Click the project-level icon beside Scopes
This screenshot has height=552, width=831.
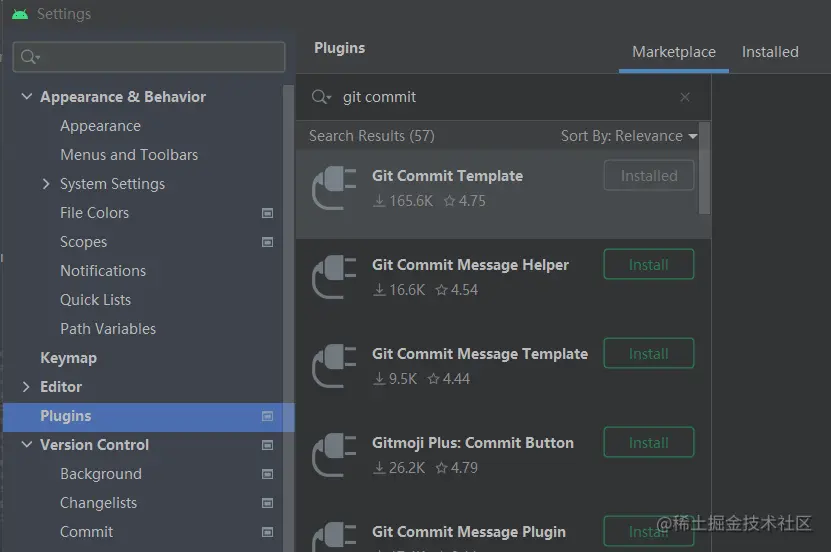click(x=267, y=242)
